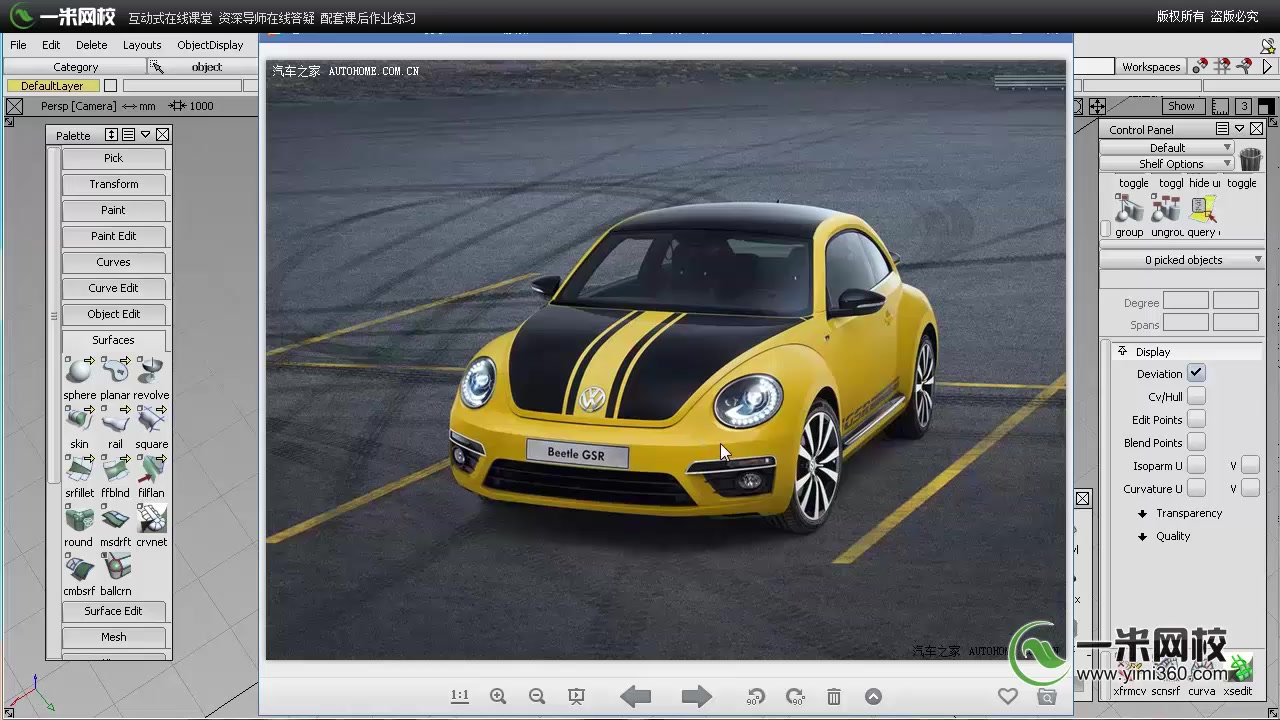The image size is (1280, 720).
Task: Activate the rail surface tool
Action: pos(115,420)
